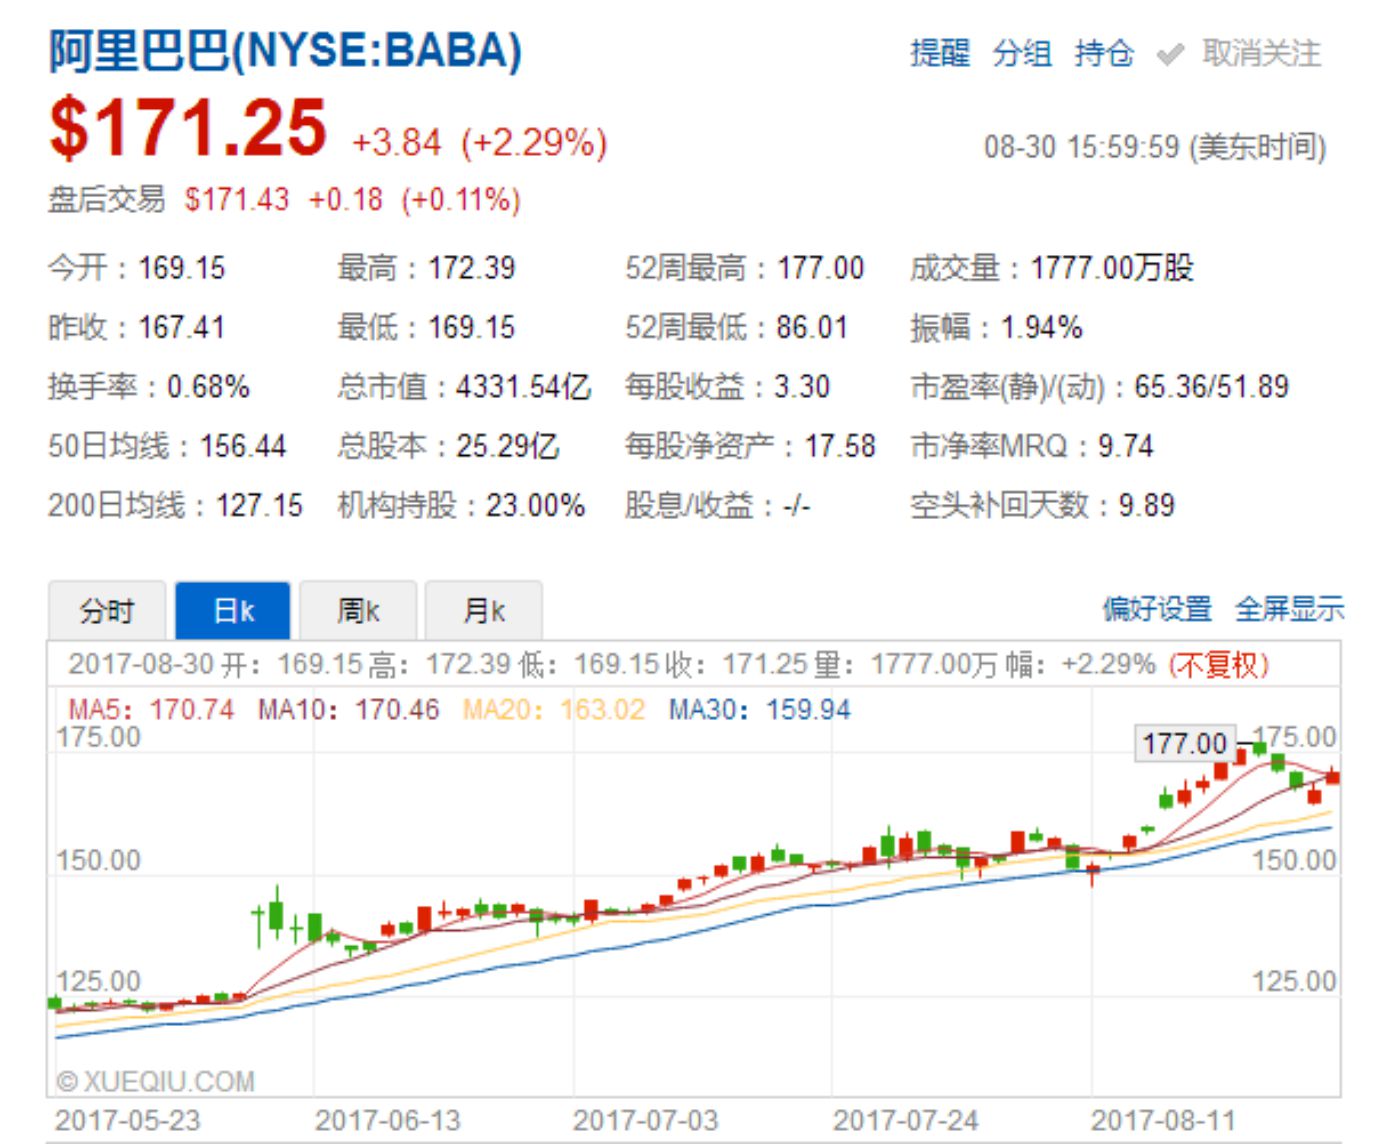This screenshot has width=1384, height=1144.
Task: Click the 提醒 reminder link
Action: [x=939, y=52]
